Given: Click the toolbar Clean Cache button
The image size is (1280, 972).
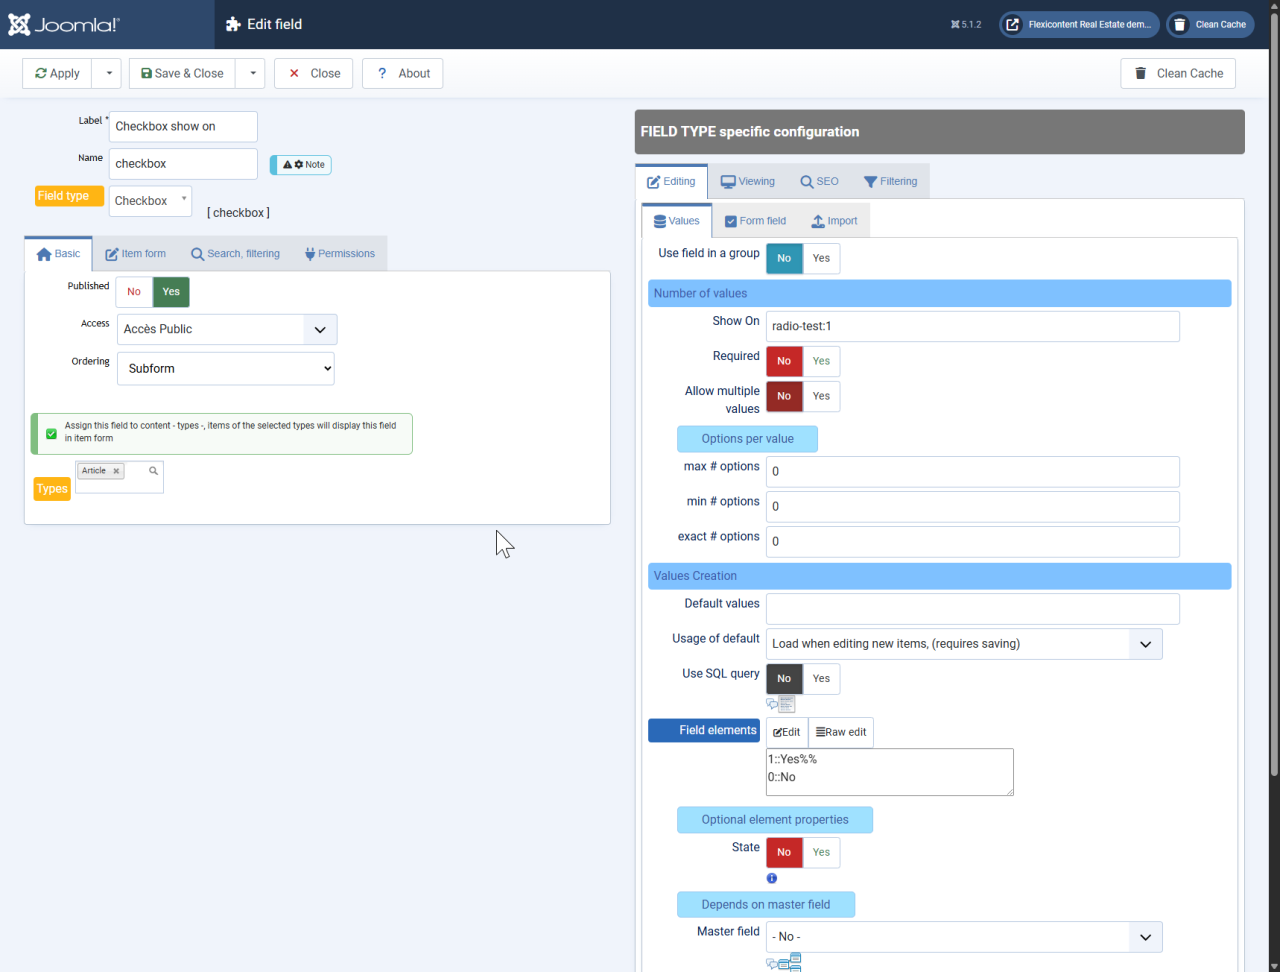Looking at the screenshot, I should point(1178,73).
